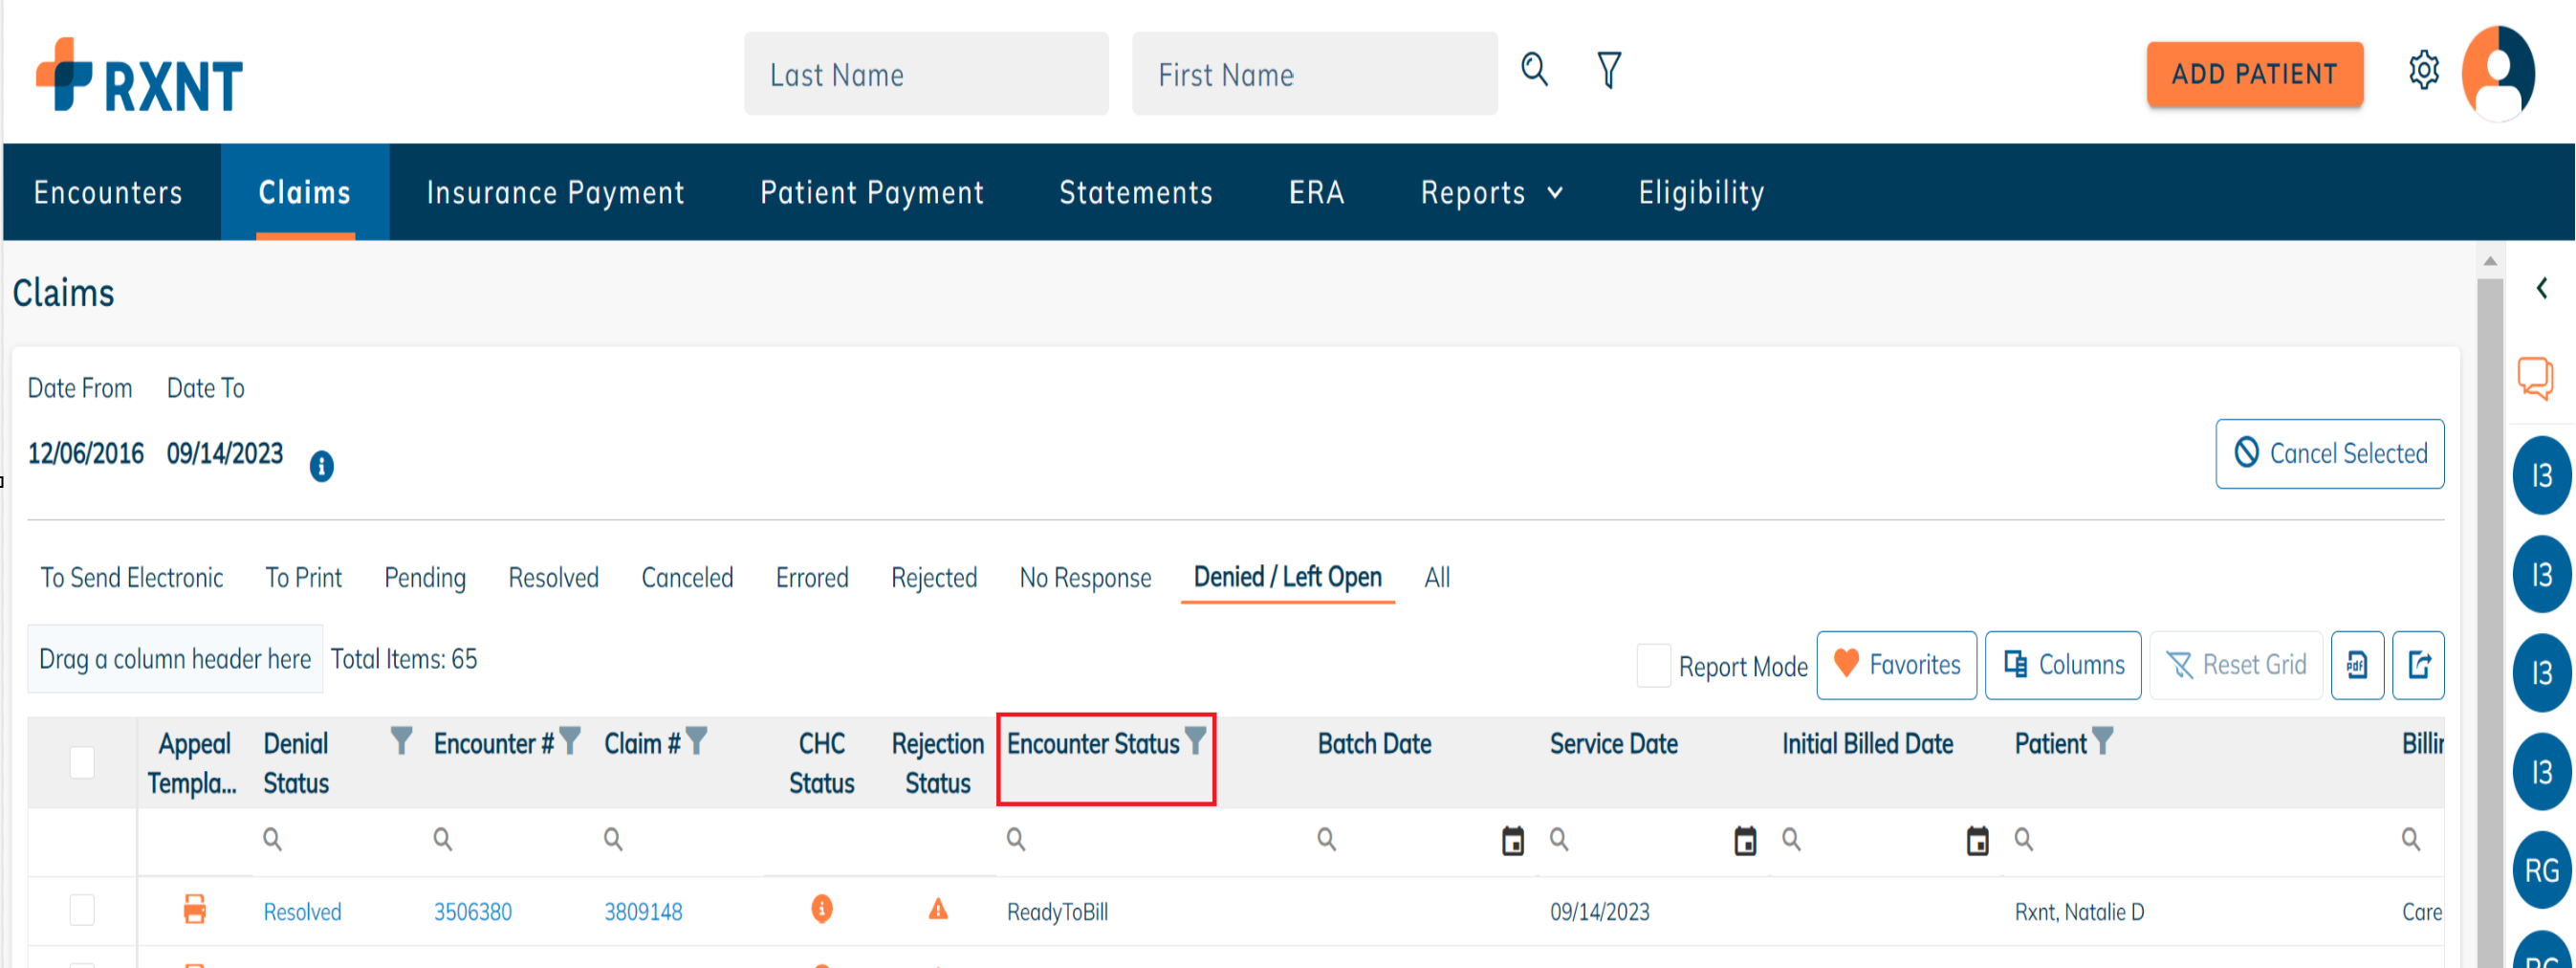
Task: Enable the Report Mode checkbox
Action: point(1653,665)
